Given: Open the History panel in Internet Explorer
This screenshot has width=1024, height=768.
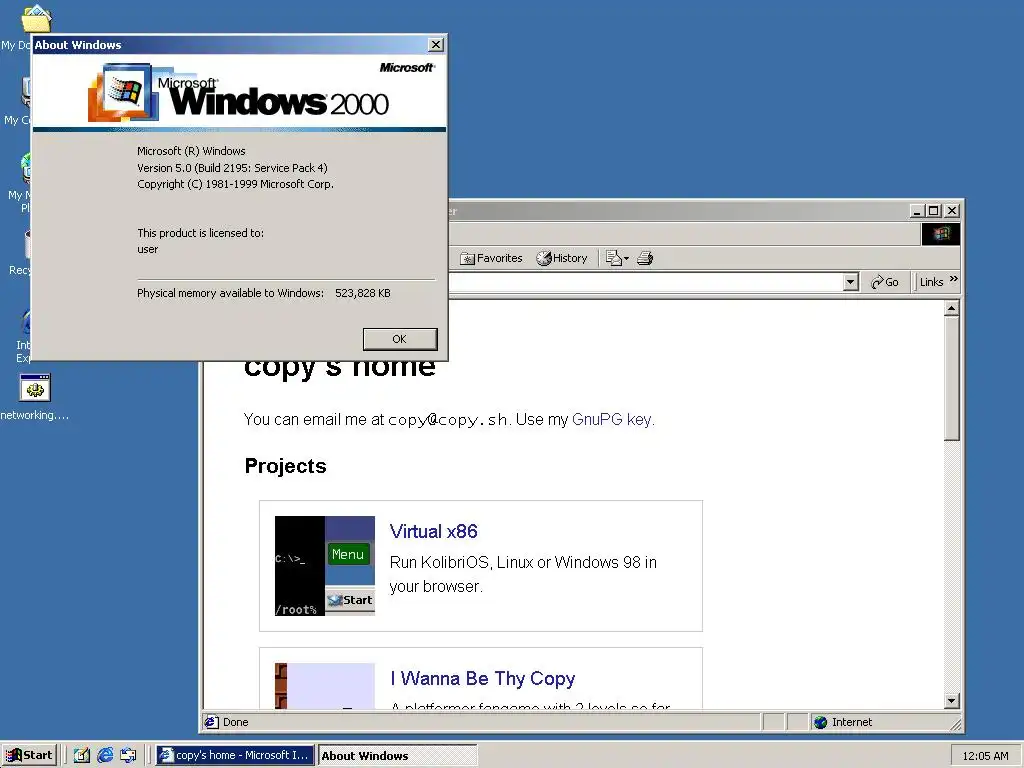Looking at the screenshot, I should click(x=562, y=258).
